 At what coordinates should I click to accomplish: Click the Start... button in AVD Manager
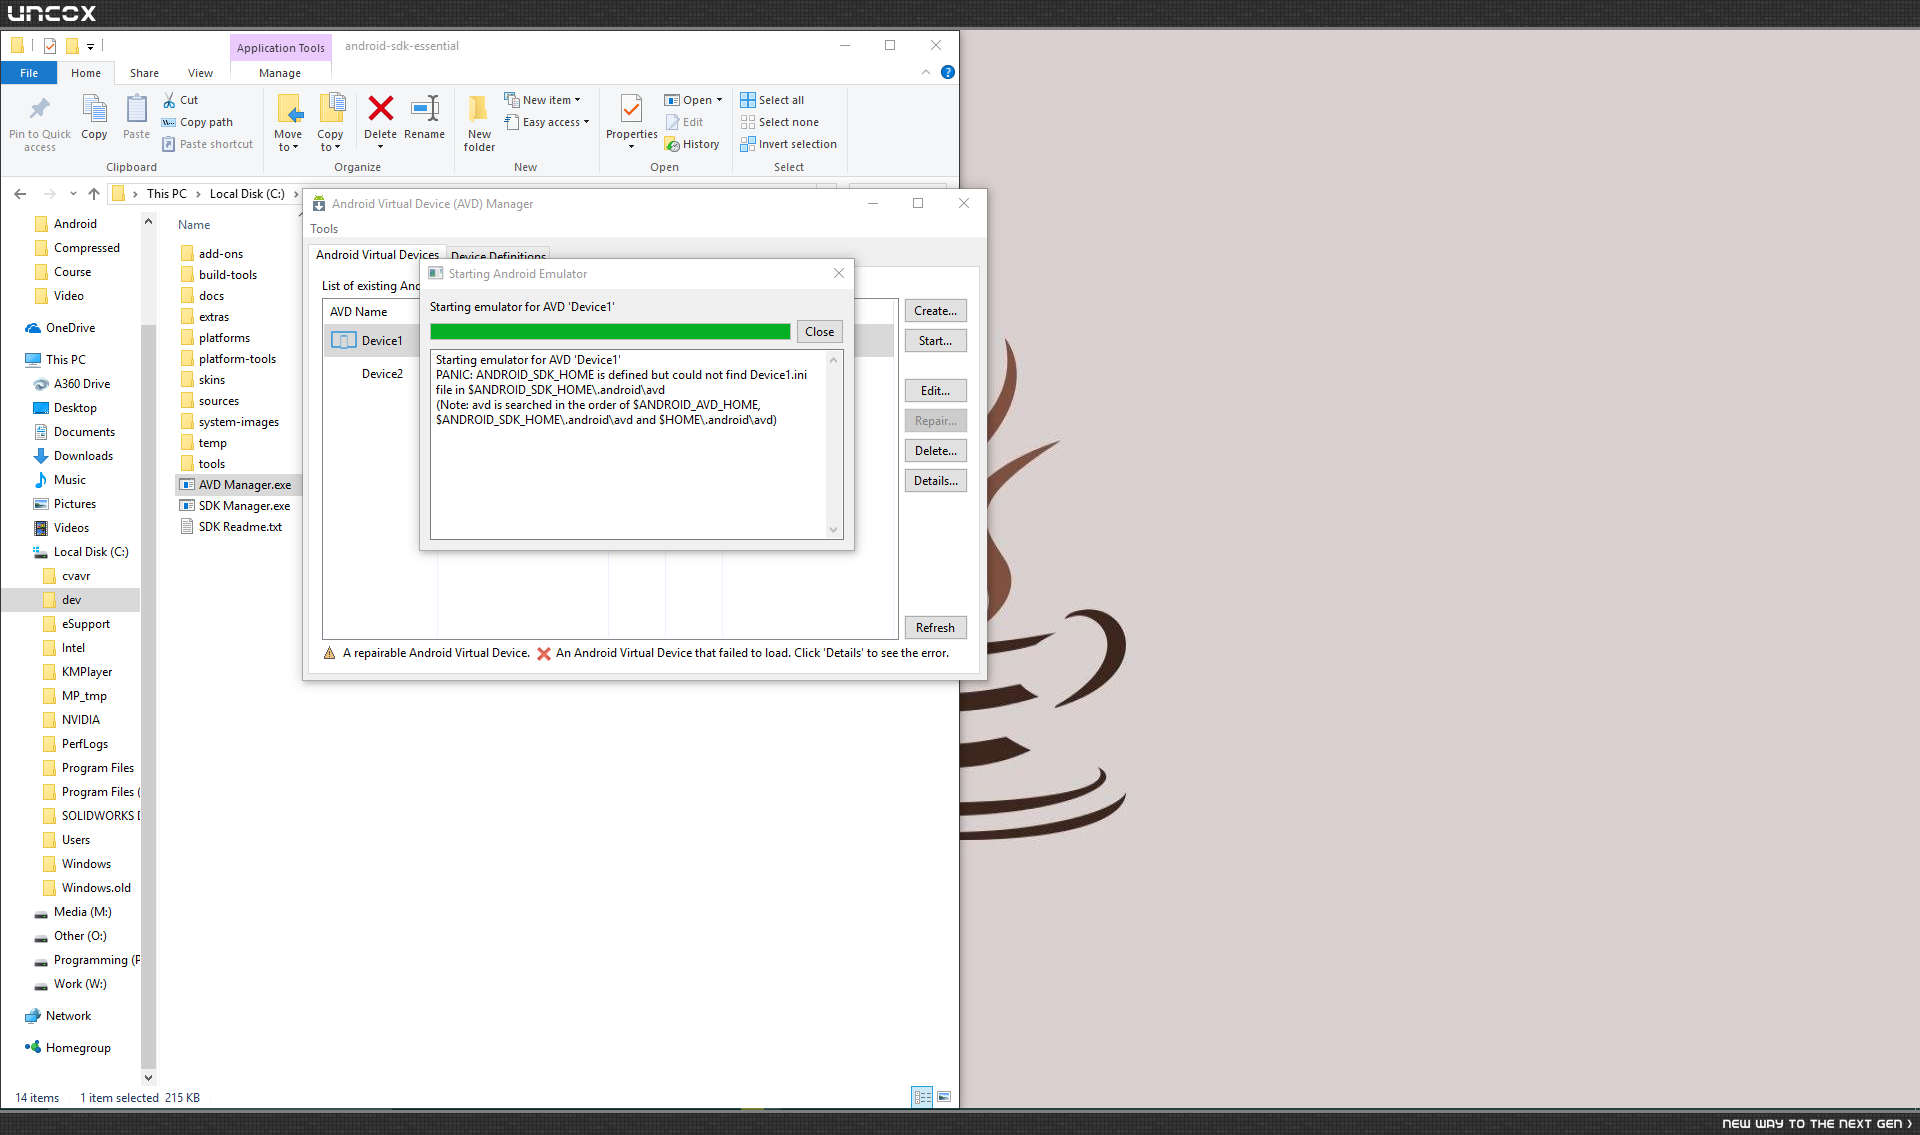point(935,341)
